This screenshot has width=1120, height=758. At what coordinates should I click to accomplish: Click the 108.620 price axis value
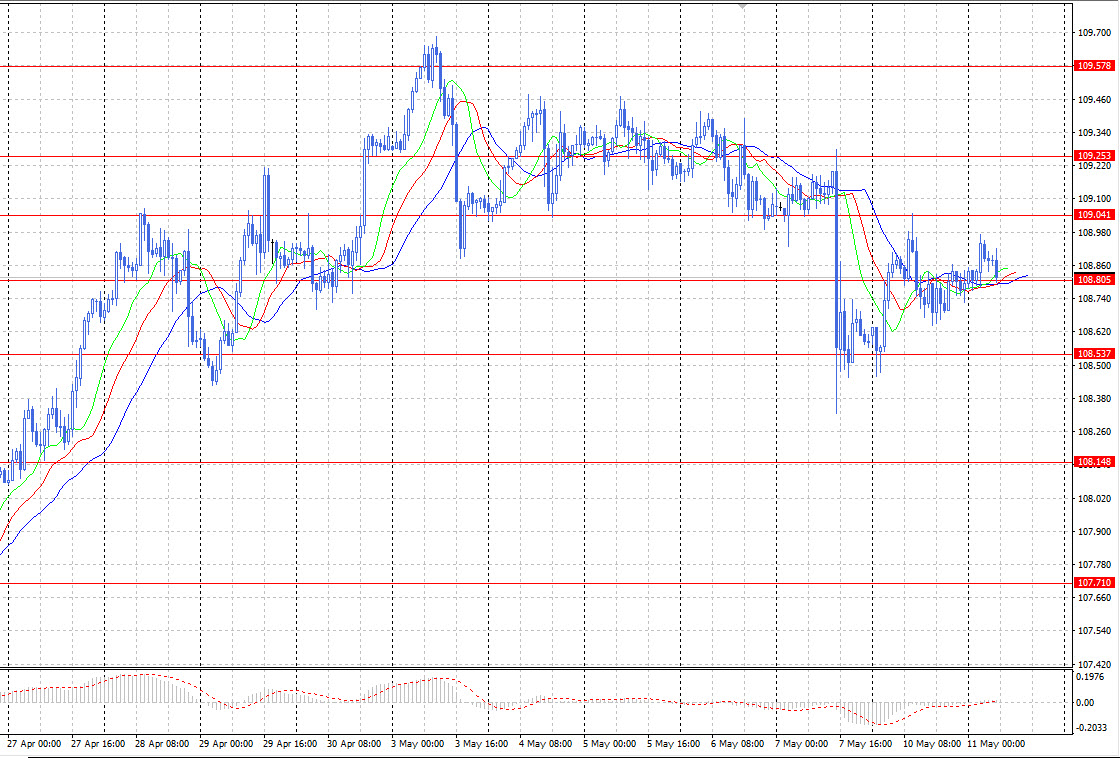[1094, 332]
